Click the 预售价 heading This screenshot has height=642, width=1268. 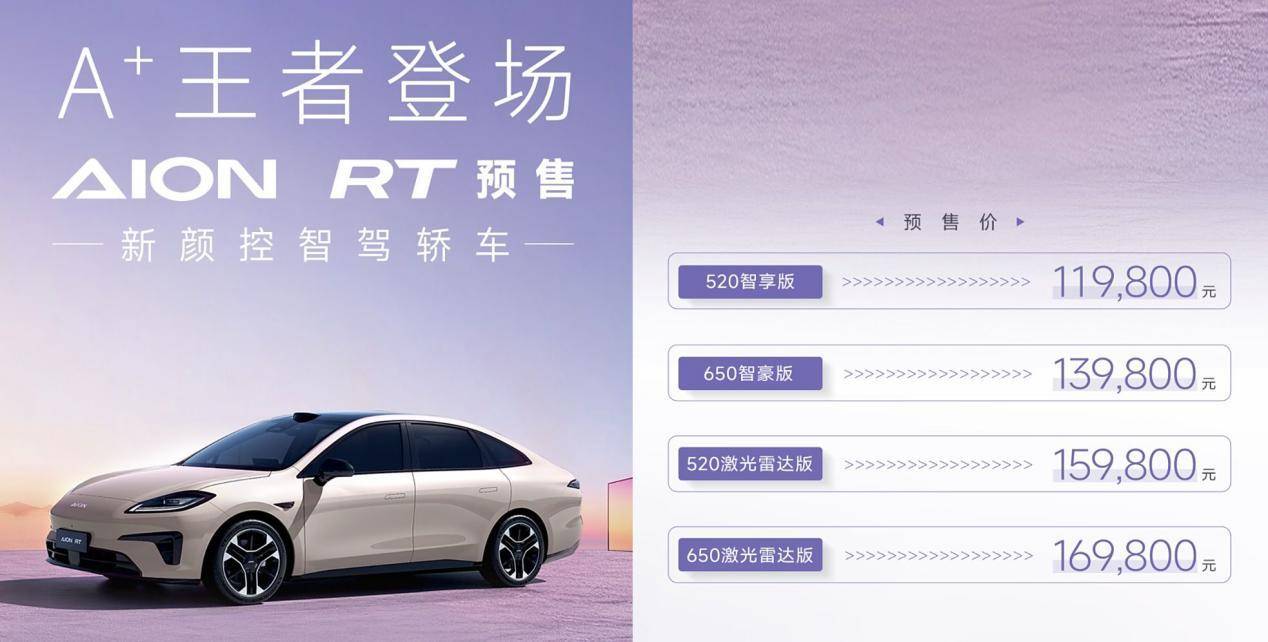tap(950, 222)
